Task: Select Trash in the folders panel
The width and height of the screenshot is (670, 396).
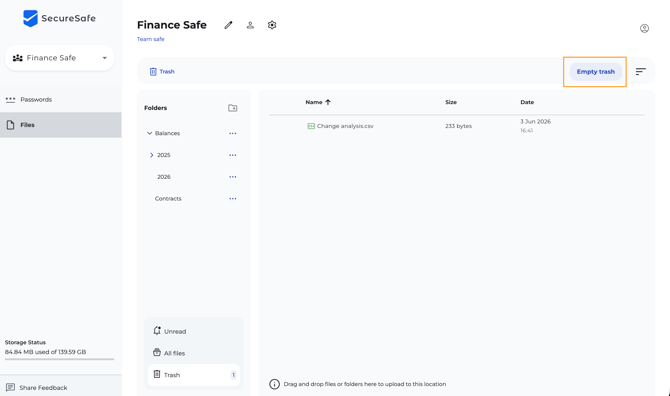Action: tap(194, 375)
